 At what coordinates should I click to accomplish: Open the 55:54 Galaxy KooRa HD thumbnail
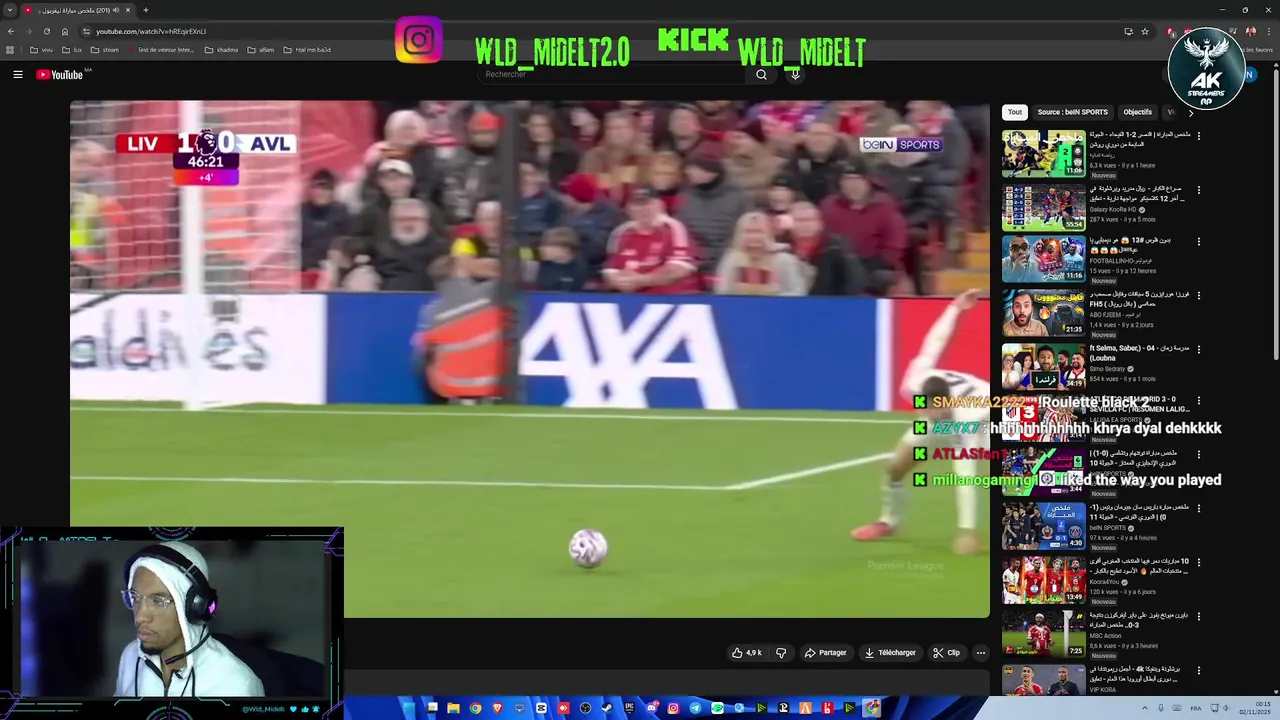pyautogui.click(x=1043, y=207)
